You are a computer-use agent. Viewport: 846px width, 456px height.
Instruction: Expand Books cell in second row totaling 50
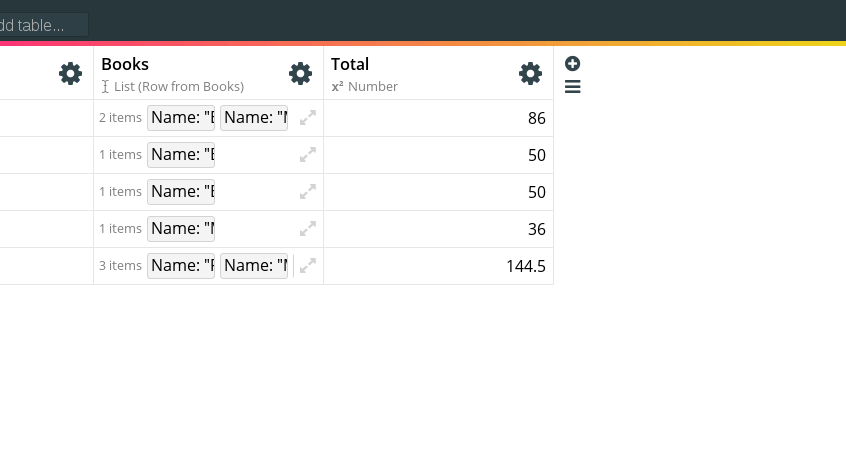pos(308,192)
